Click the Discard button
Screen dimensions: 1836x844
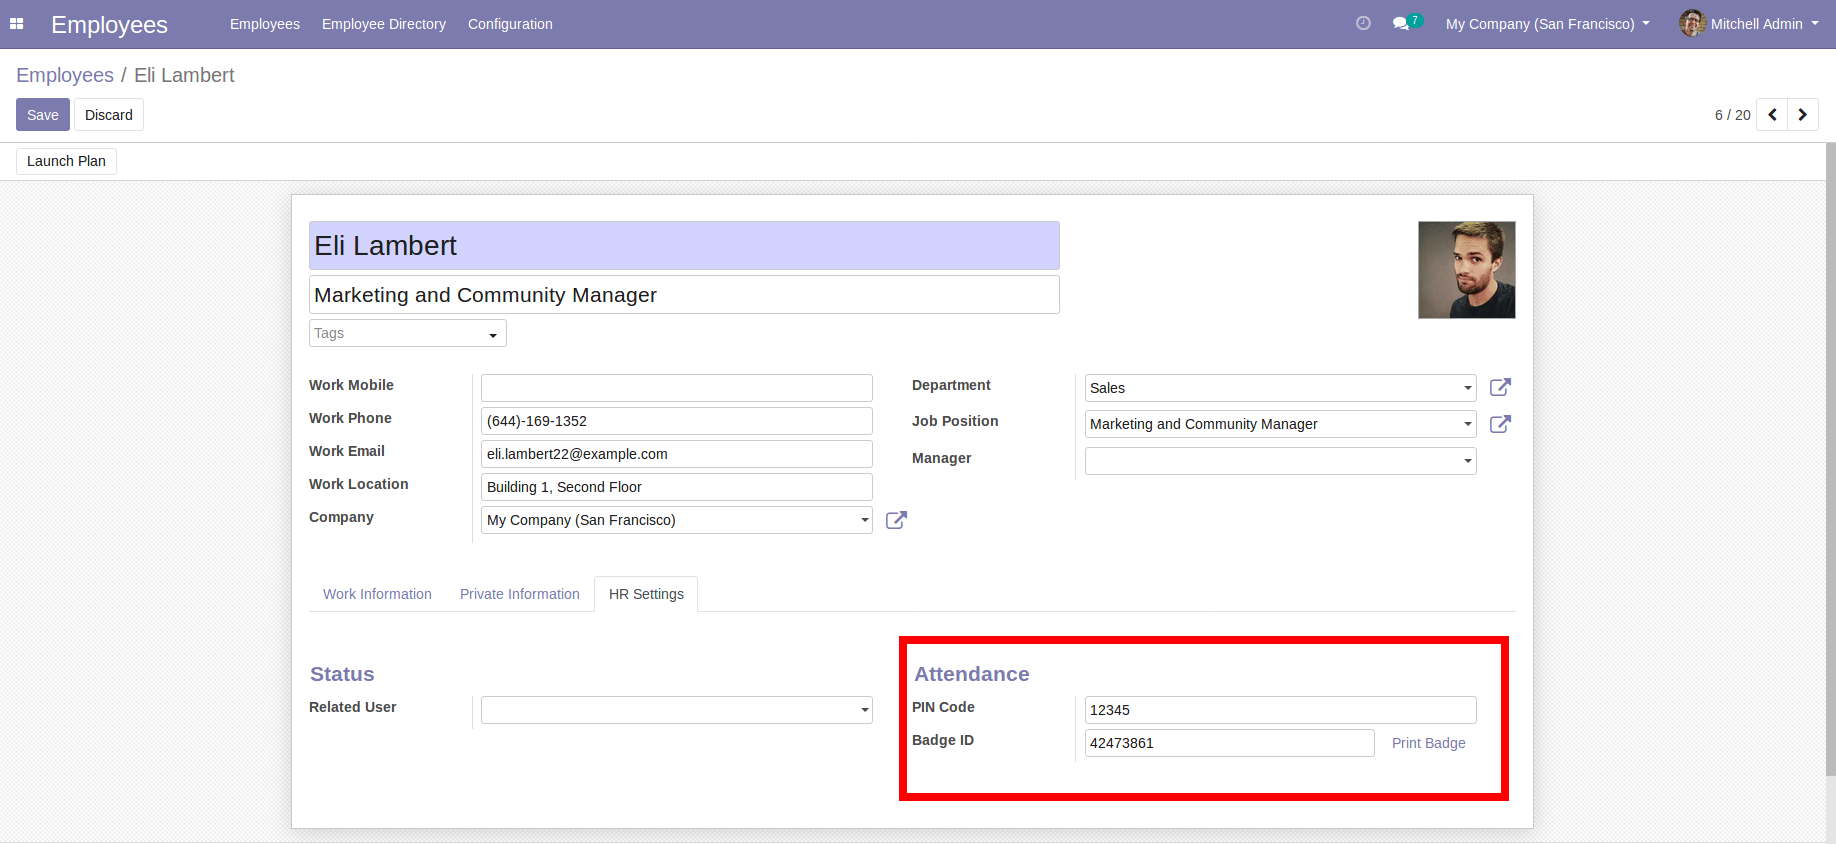[x=109, y=115]
